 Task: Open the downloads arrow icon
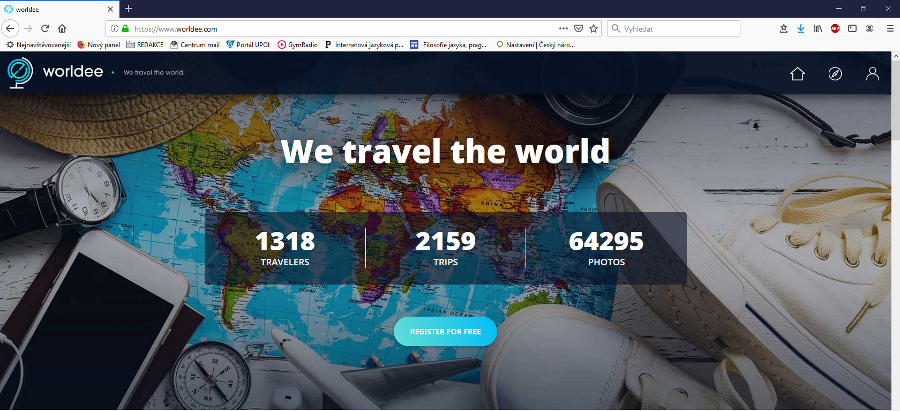click(800, 29)
